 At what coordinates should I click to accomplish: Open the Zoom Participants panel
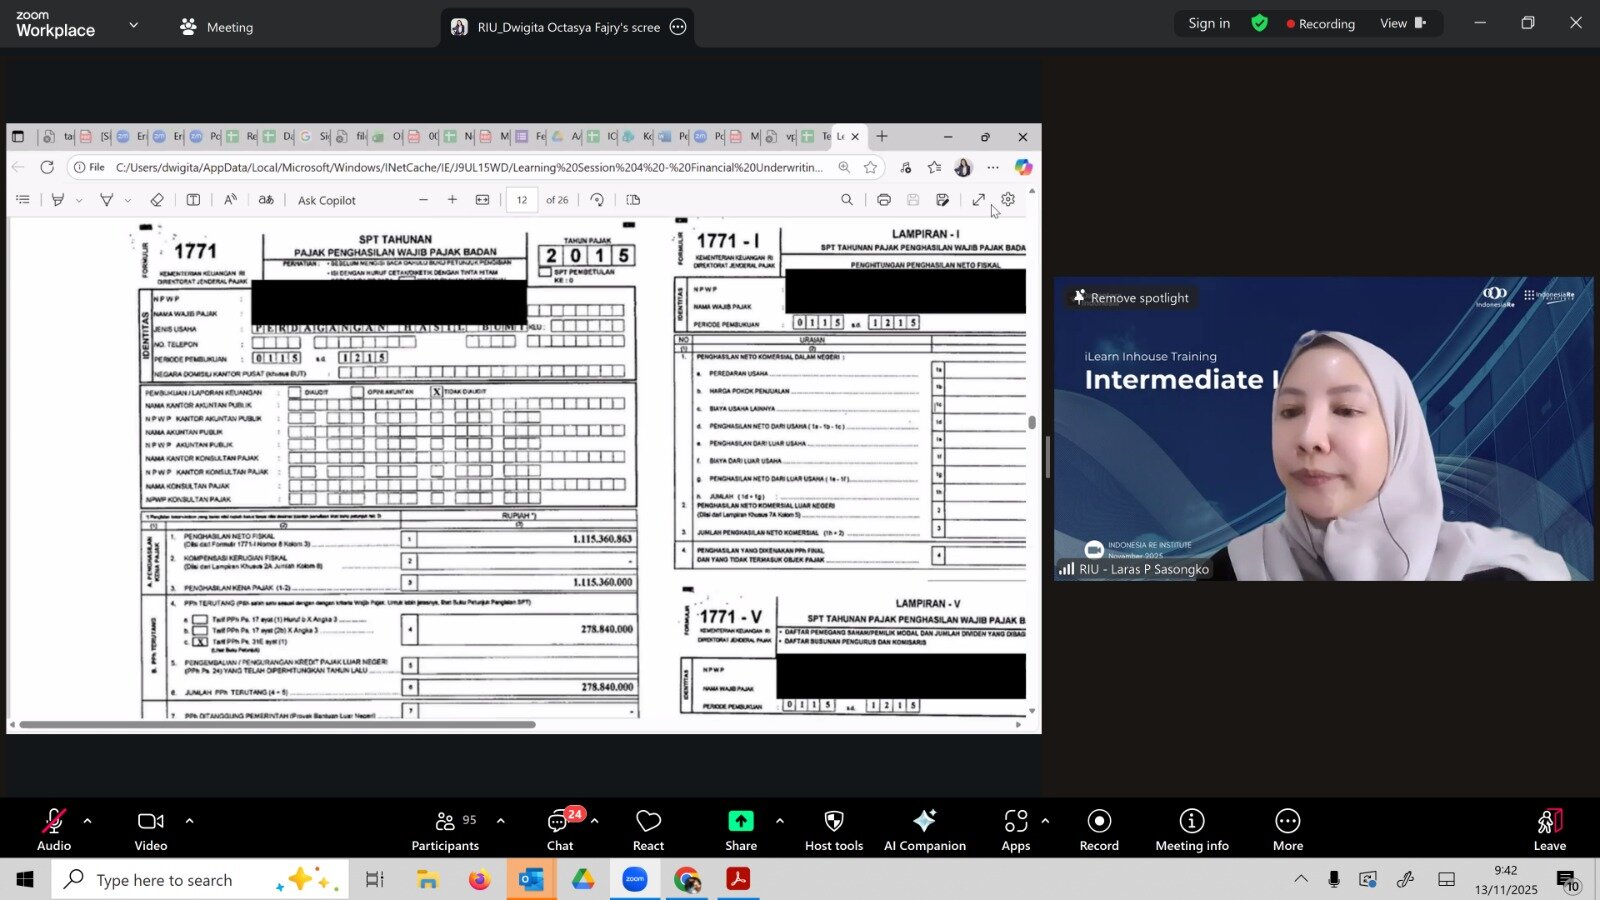click(x=445, y=830)
